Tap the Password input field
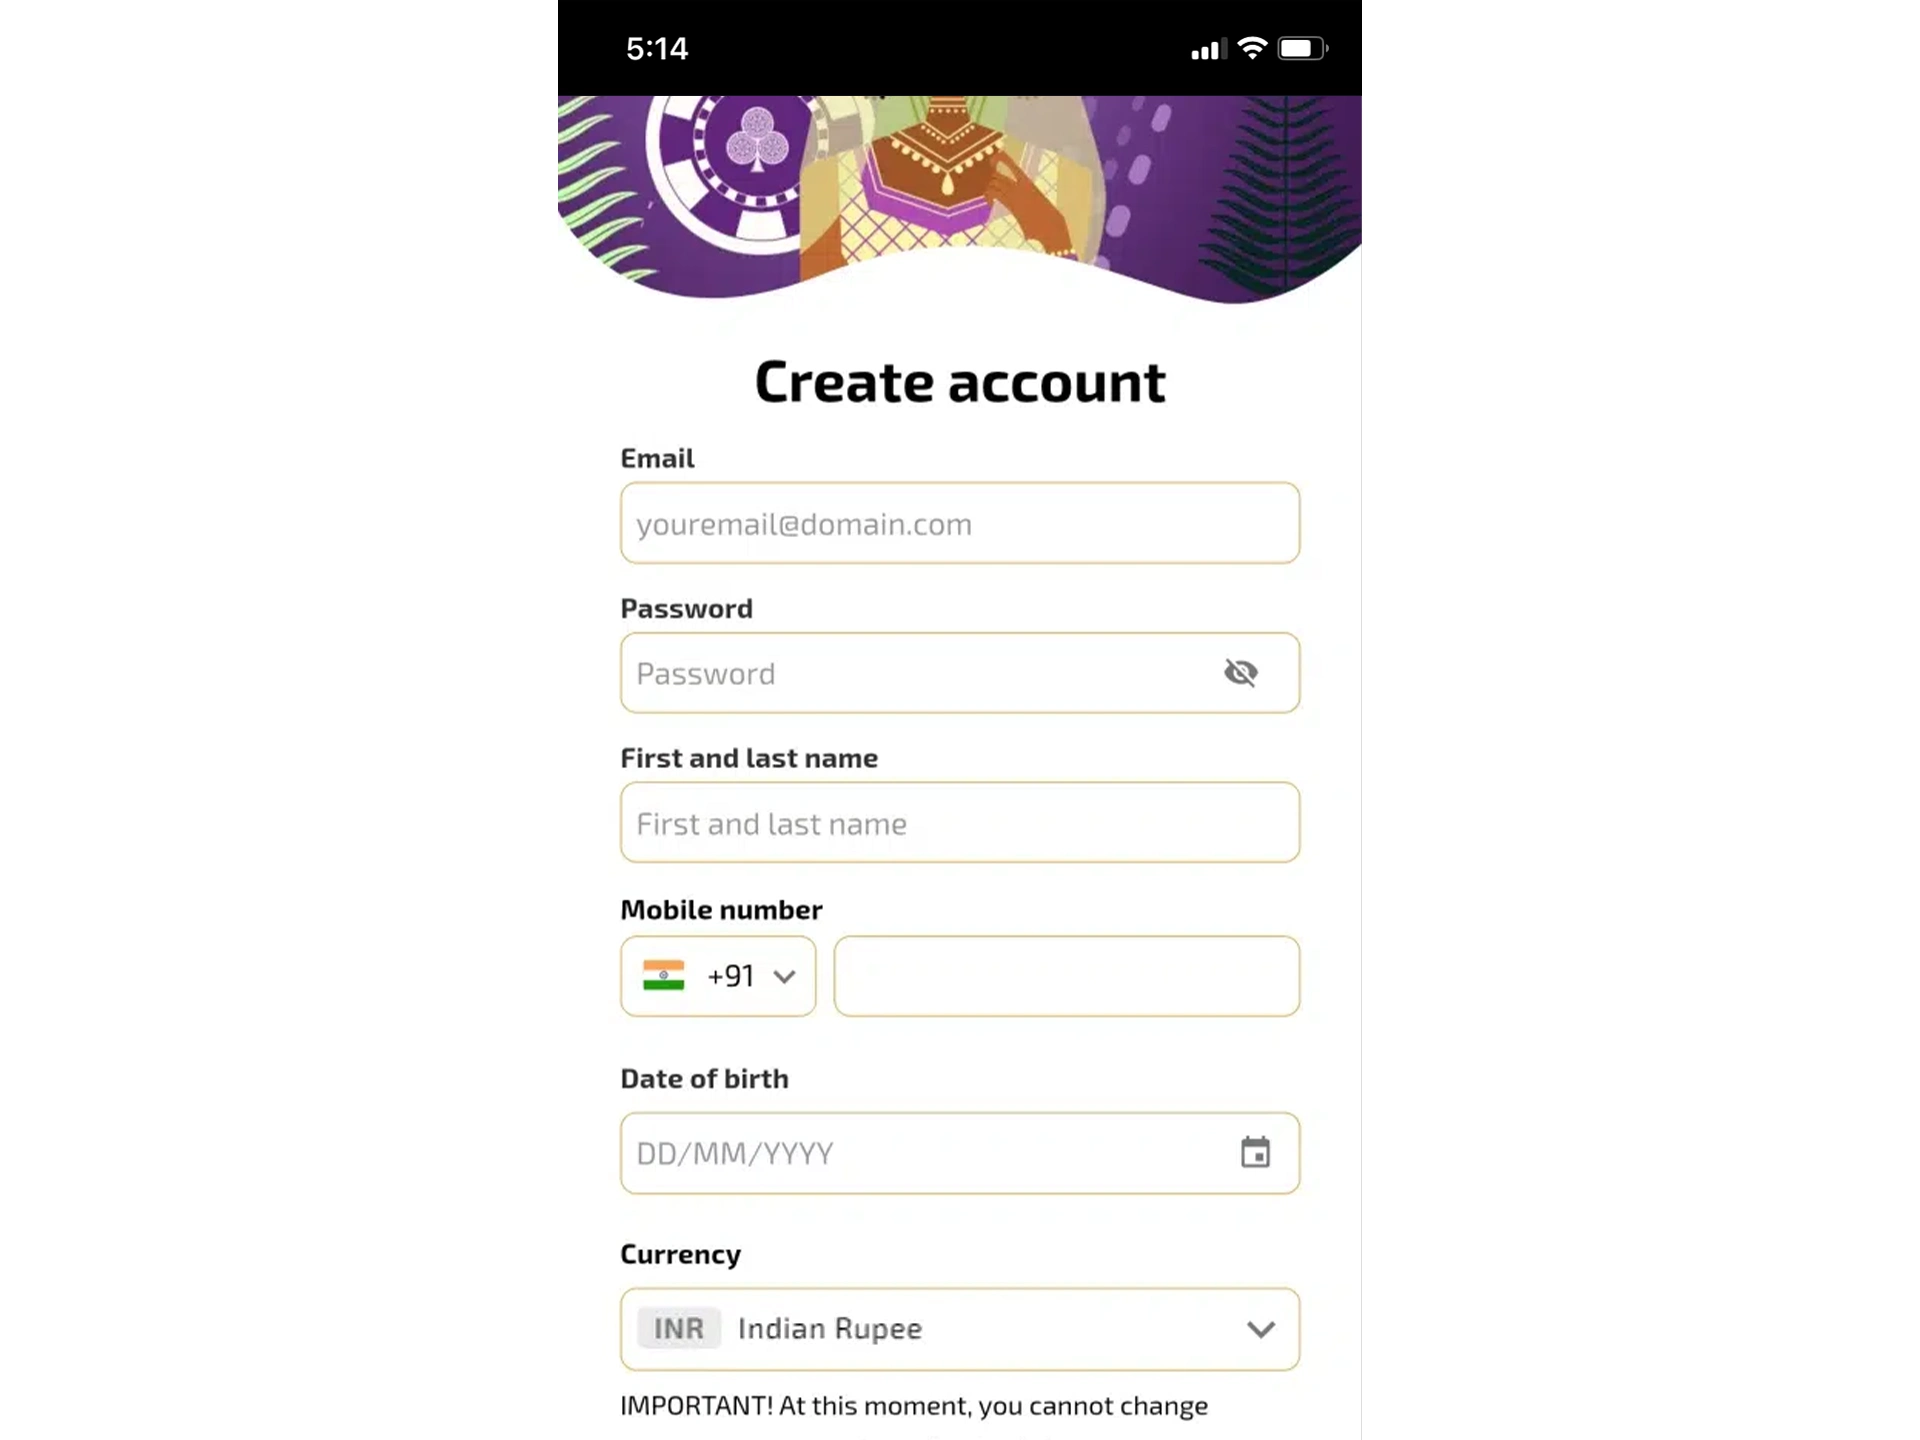The height and width of the screenshot is (1440, 1920). 958,672
